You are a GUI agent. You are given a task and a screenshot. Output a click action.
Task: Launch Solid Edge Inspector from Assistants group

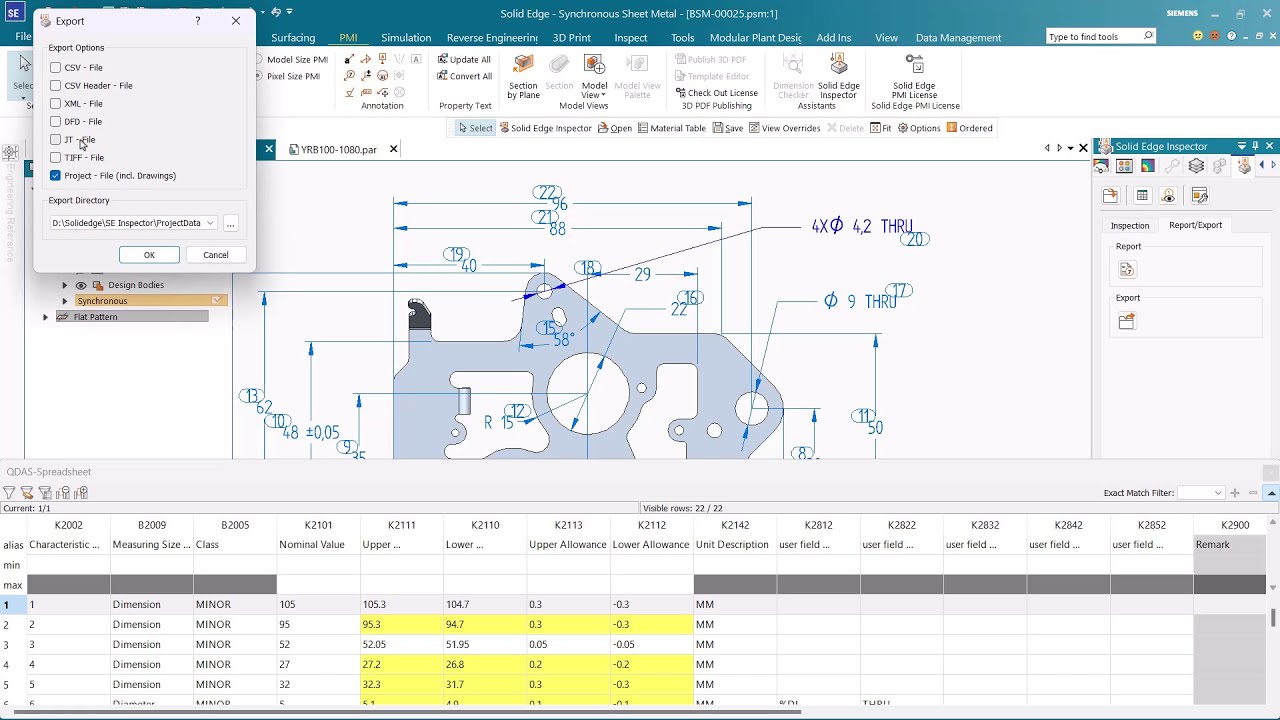tap(839, 77)
